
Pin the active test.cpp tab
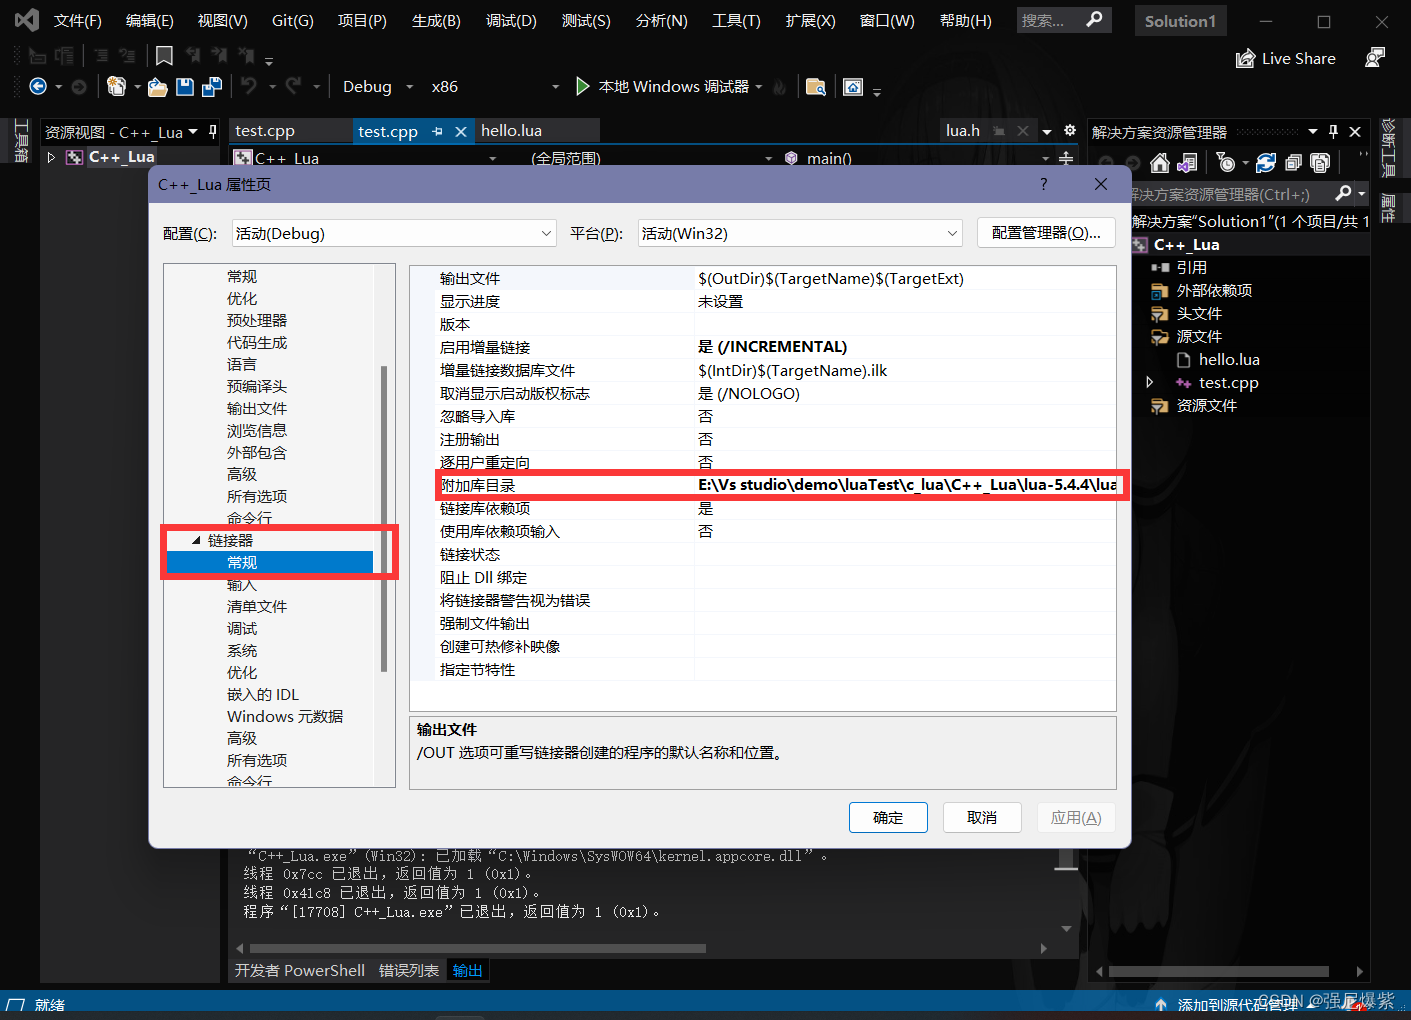pos(437,131)
